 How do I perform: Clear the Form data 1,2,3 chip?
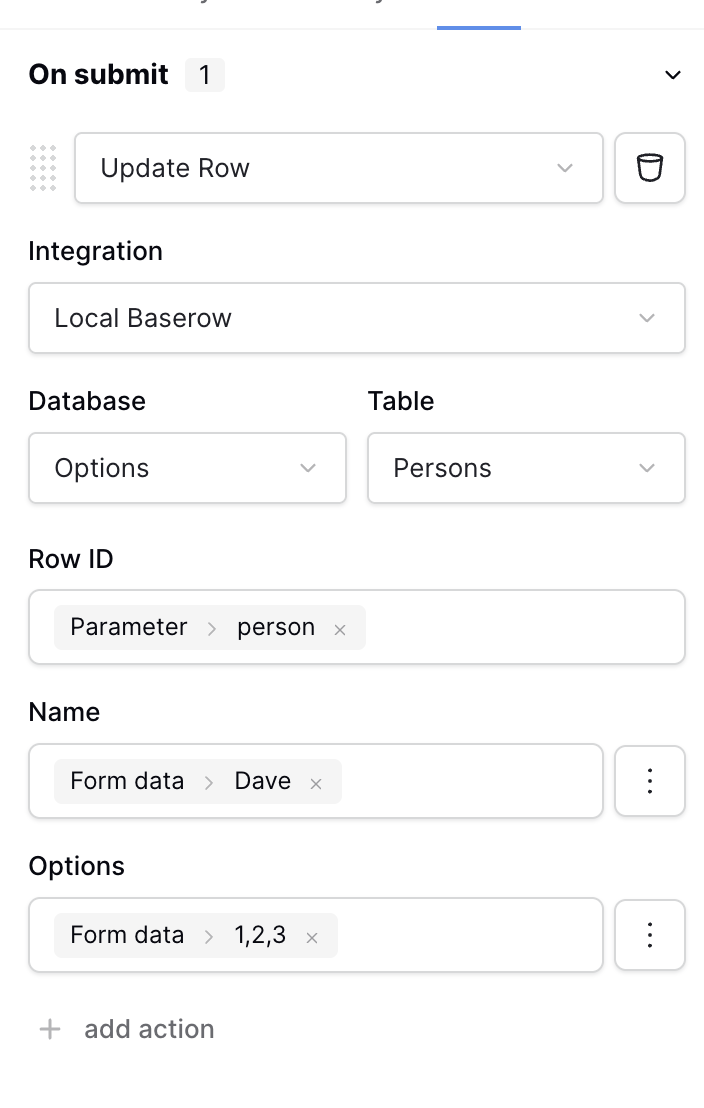tap(312, 938)
